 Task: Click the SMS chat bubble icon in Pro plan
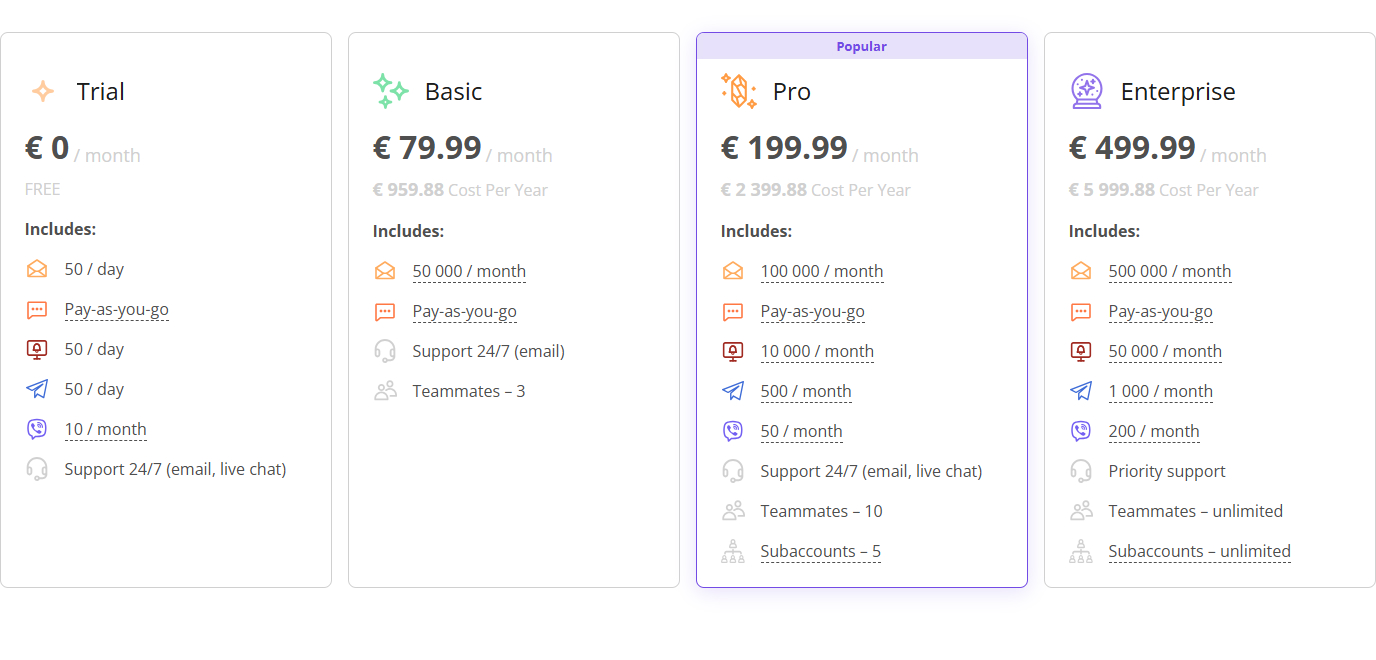tap(733, 311)
